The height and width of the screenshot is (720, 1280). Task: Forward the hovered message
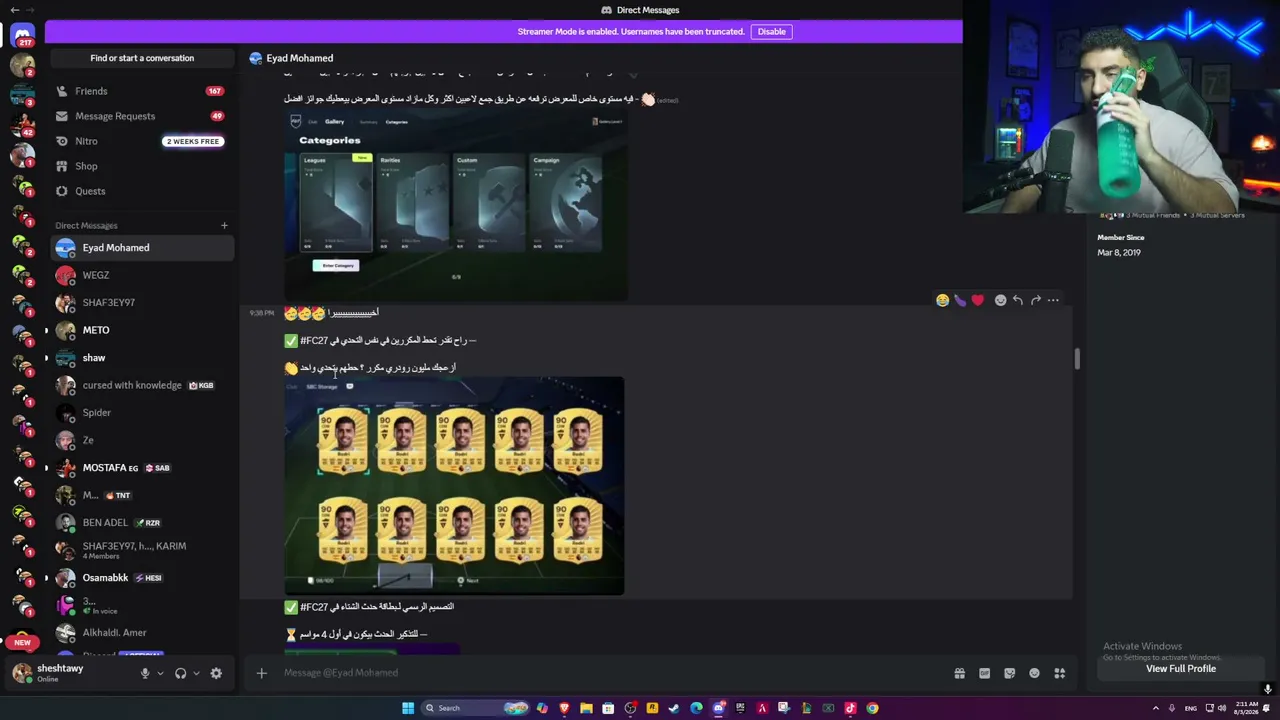click(x=1036, y=300)
